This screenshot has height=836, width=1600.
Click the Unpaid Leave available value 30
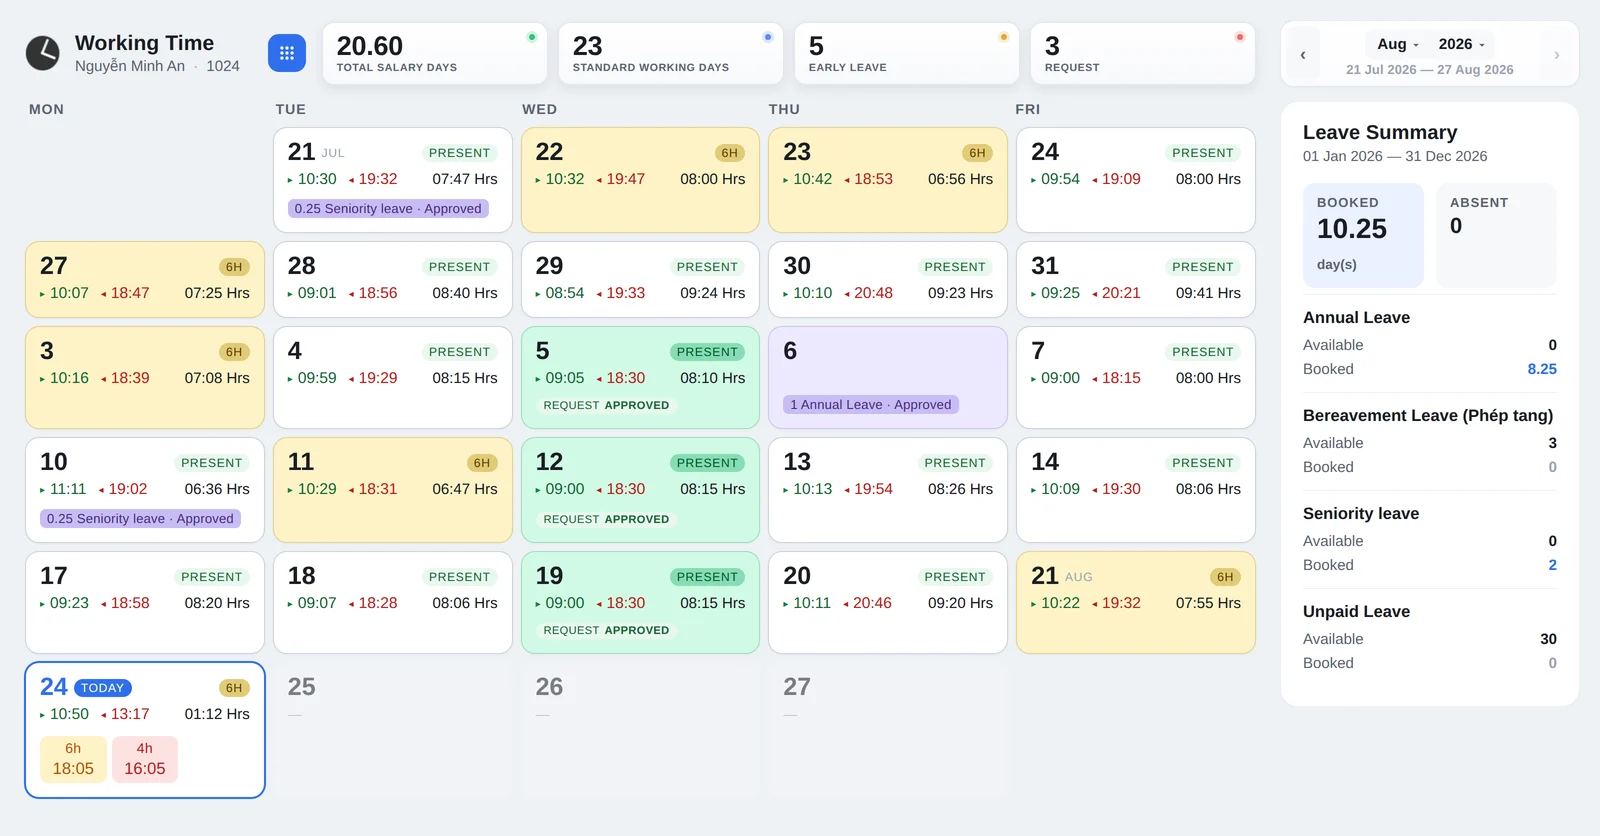coord(1548,639)
